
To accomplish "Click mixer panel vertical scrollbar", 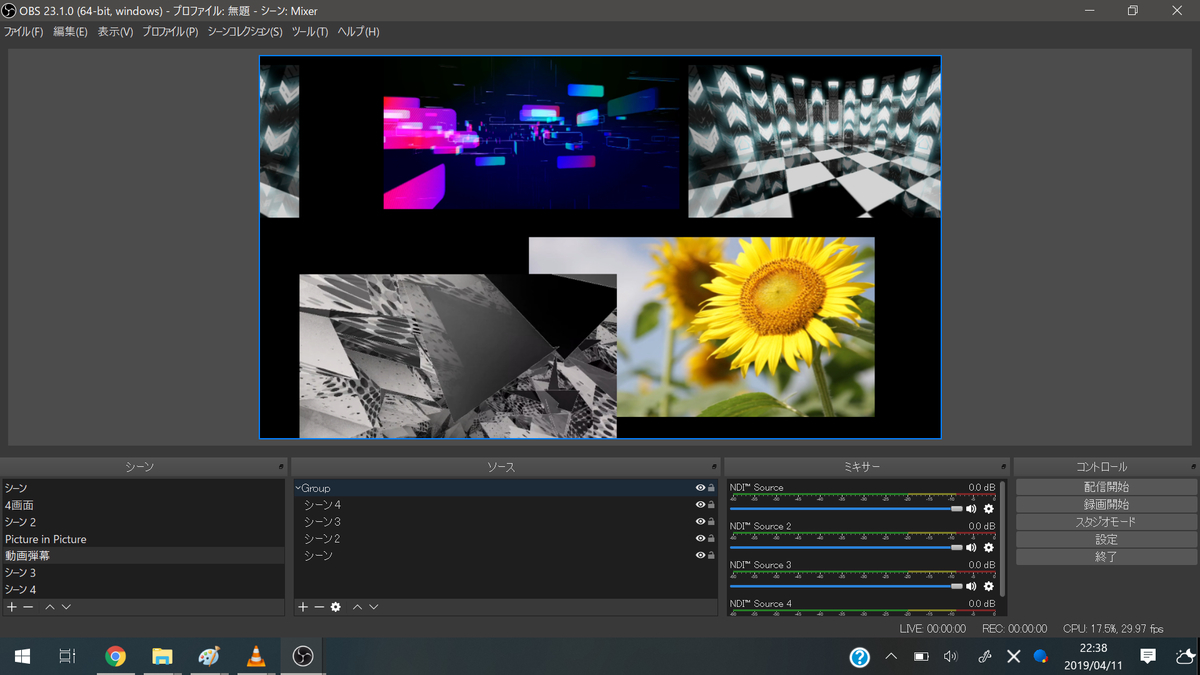I will [1003, 540].
